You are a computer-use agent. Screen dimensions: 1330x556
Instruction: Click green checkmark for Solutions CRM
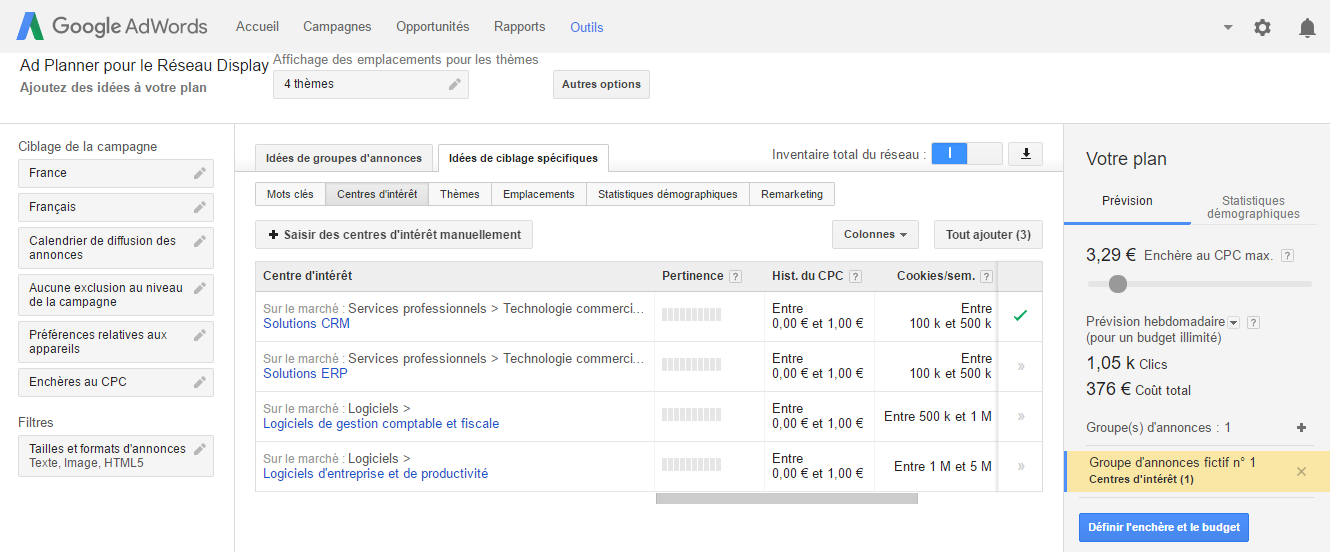pyautogui.click(x=1020, y=316)
